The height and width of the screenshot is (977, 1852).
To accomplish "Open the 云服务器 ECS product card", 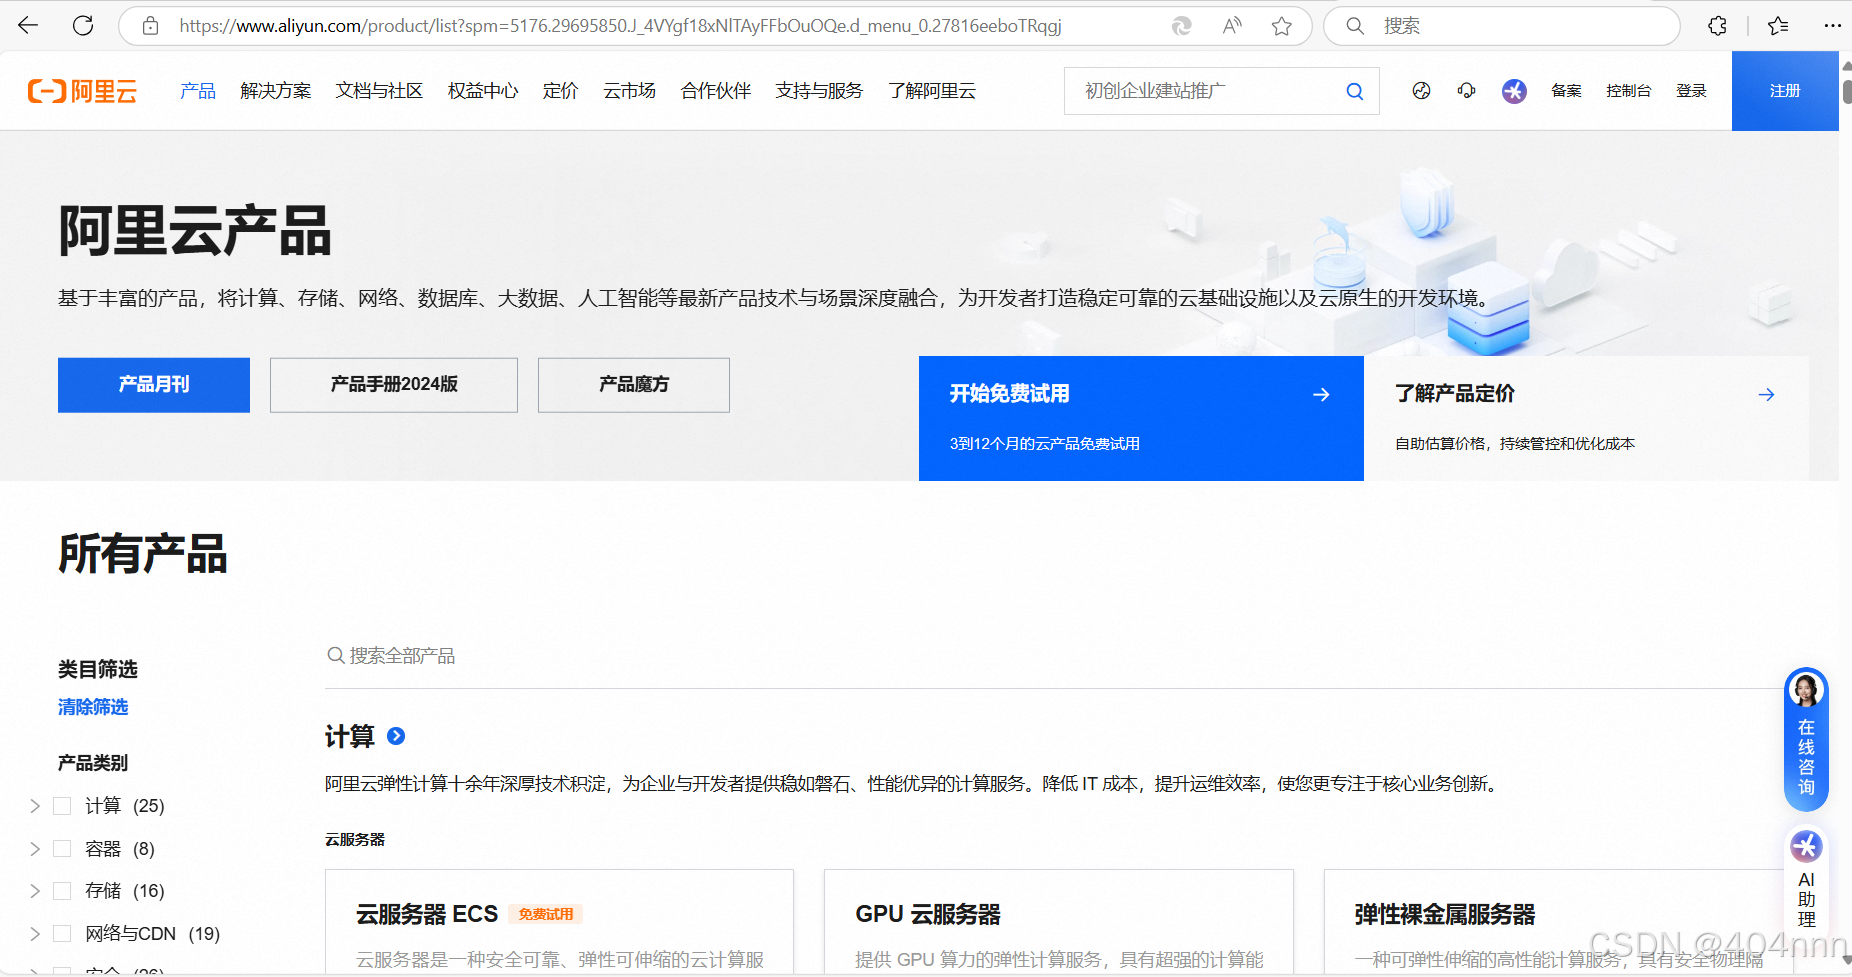I will [560, 922].
